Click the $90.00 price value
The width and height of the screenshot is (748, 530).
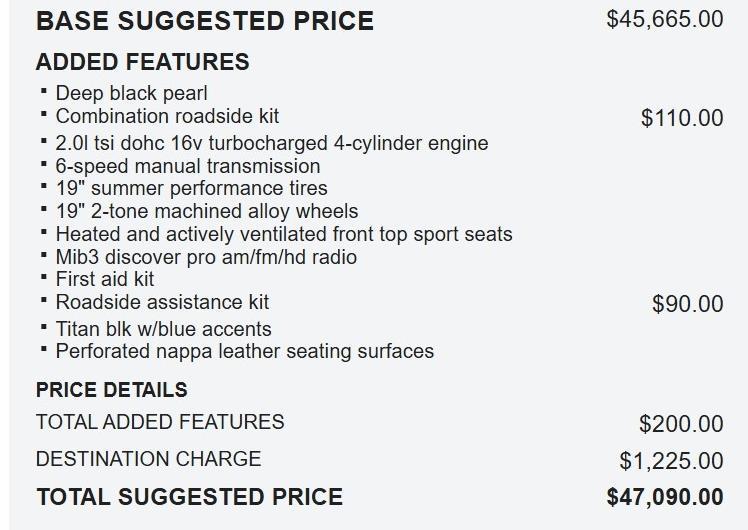click(687, 304)
